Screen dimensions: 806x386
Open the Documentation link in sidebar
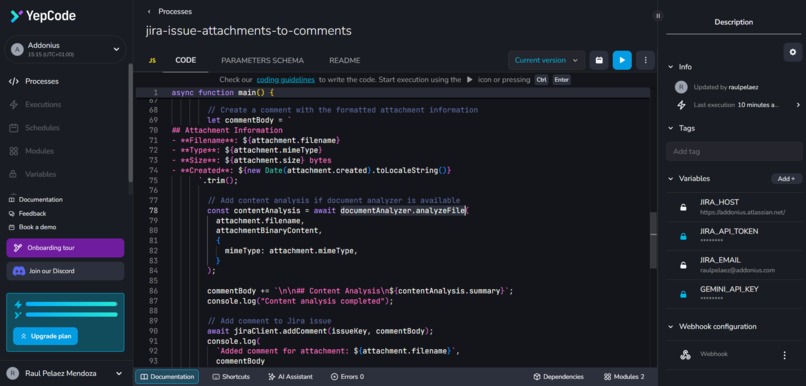(35, 199)
